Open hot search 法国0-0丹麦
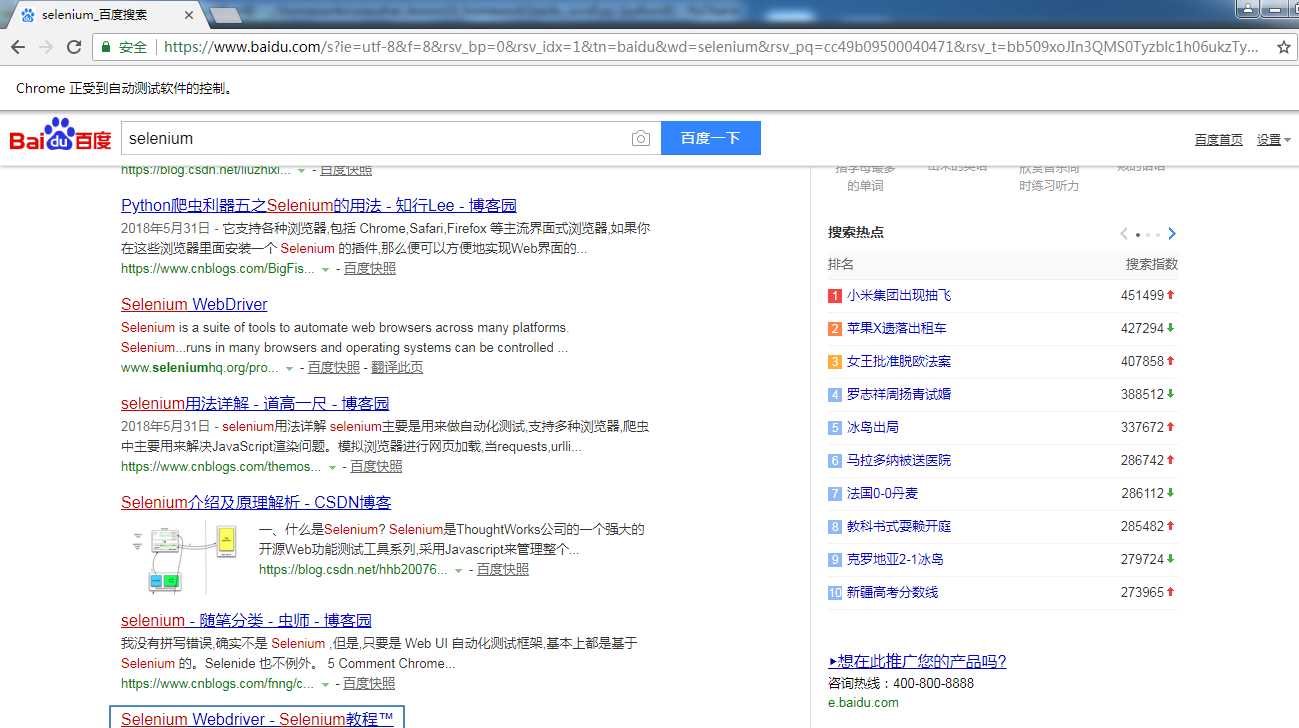The image size is (1299, 728). coord(882,493)
